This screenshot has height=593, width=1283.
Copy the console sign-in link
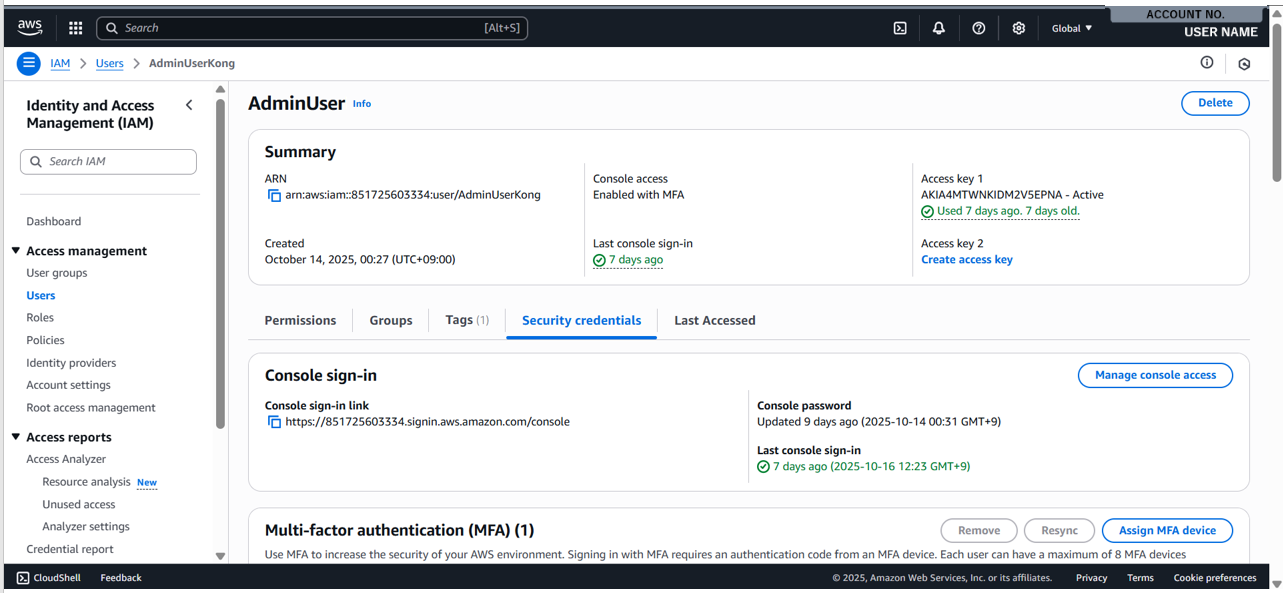tap(274, 422)
